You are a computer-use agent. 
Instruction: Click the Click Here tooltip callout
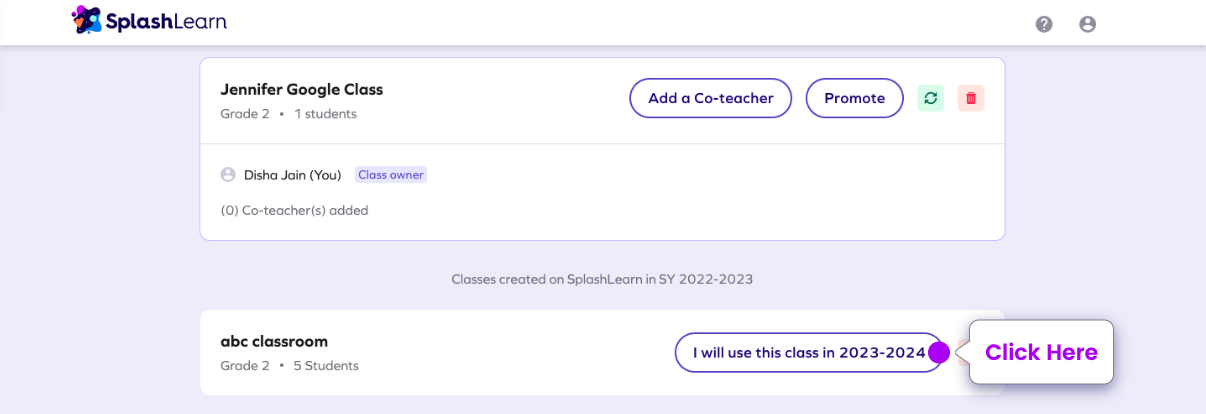tap(1041, 352)
